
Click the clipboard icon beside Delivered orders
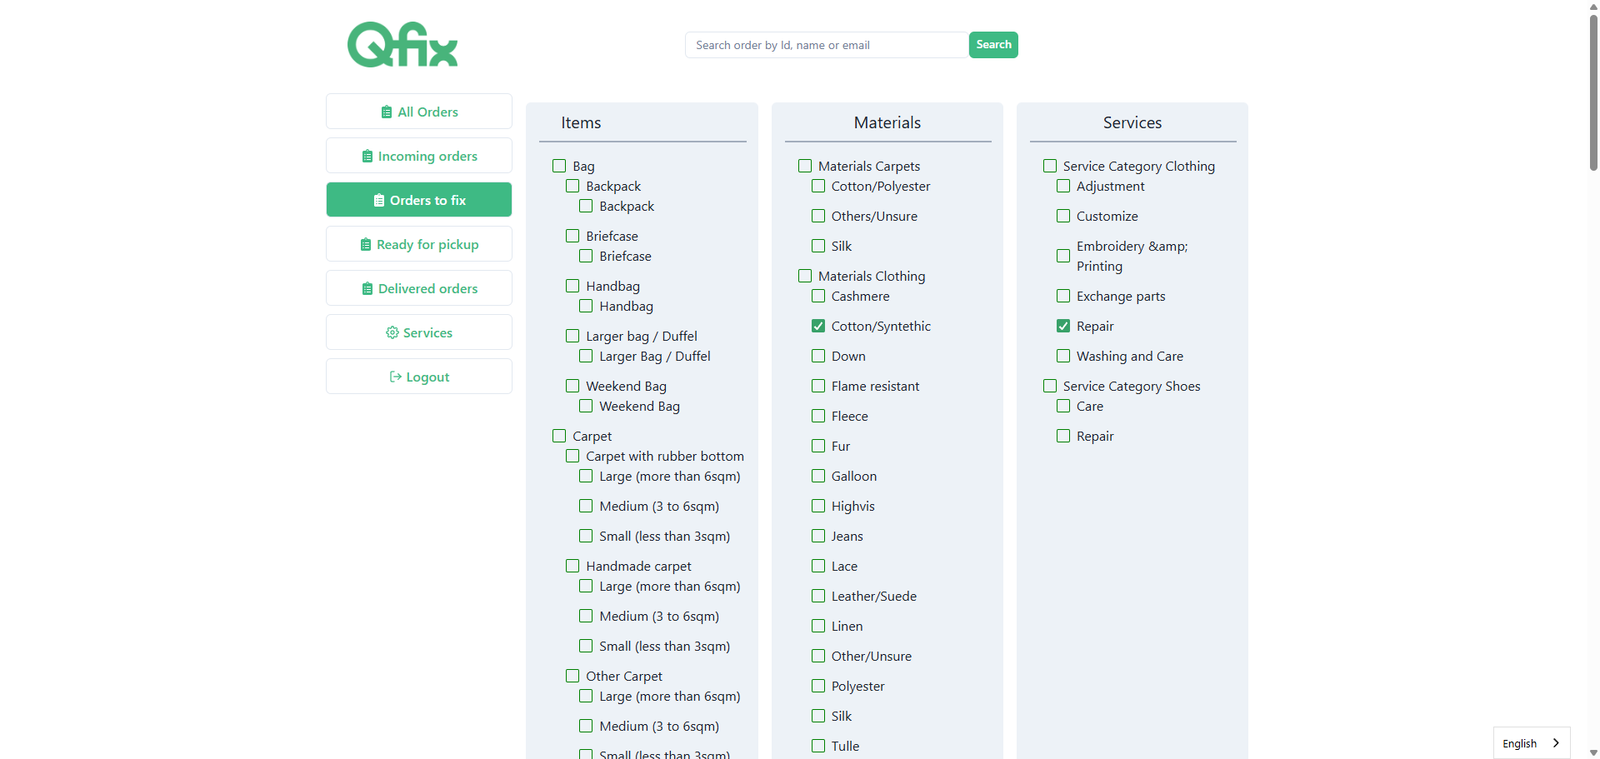367,289
